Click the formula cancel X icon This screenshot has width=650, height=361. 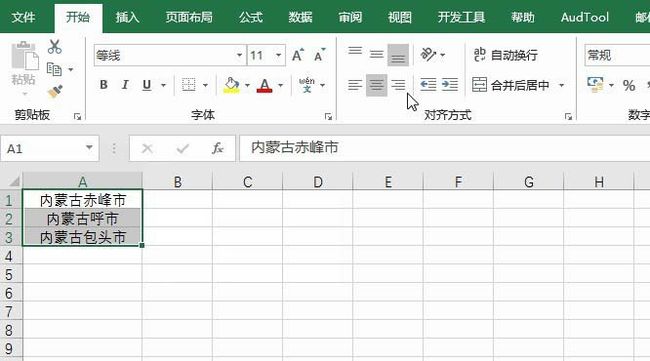coord(147,148)
